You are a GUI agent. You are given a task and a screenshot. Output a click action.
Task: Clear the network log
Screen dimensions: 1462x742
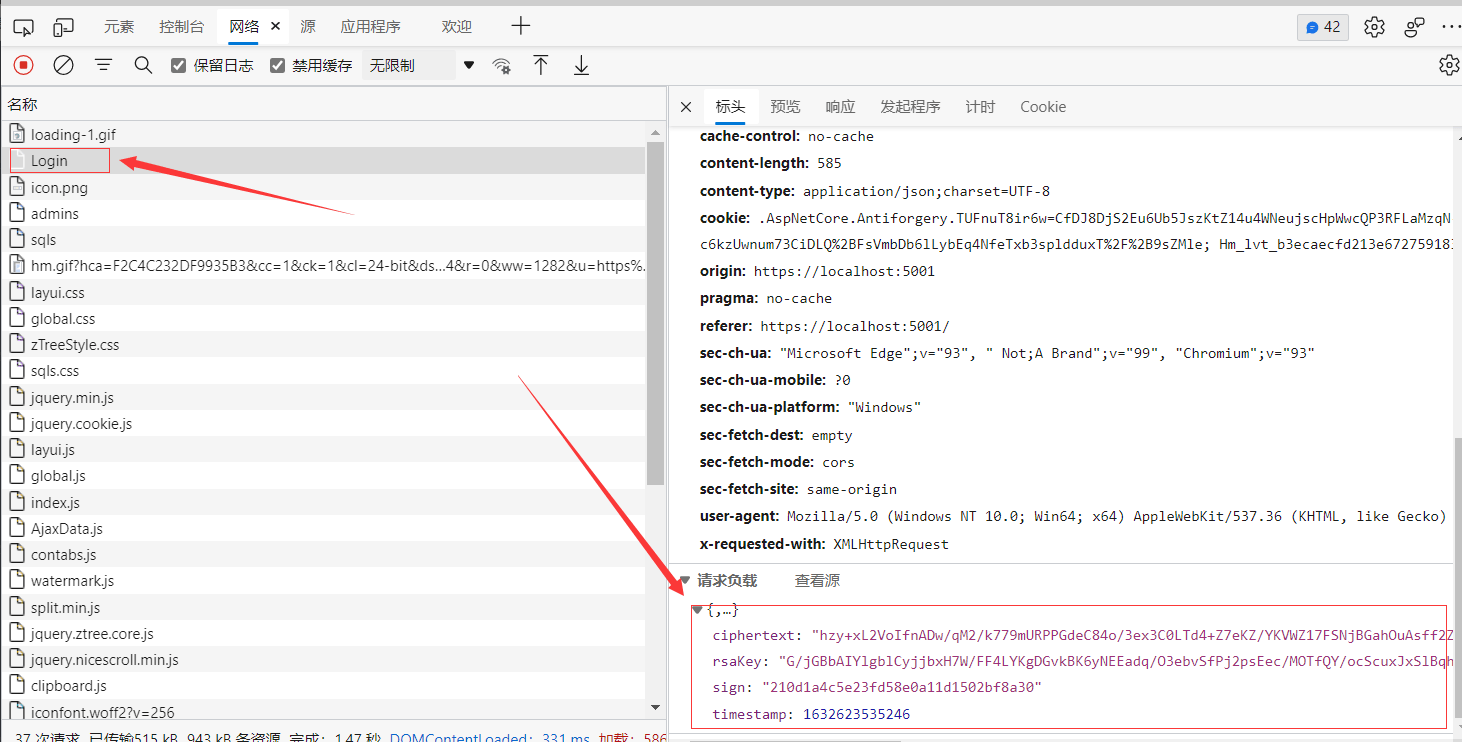pyautogui.click(x=63, y=65)
